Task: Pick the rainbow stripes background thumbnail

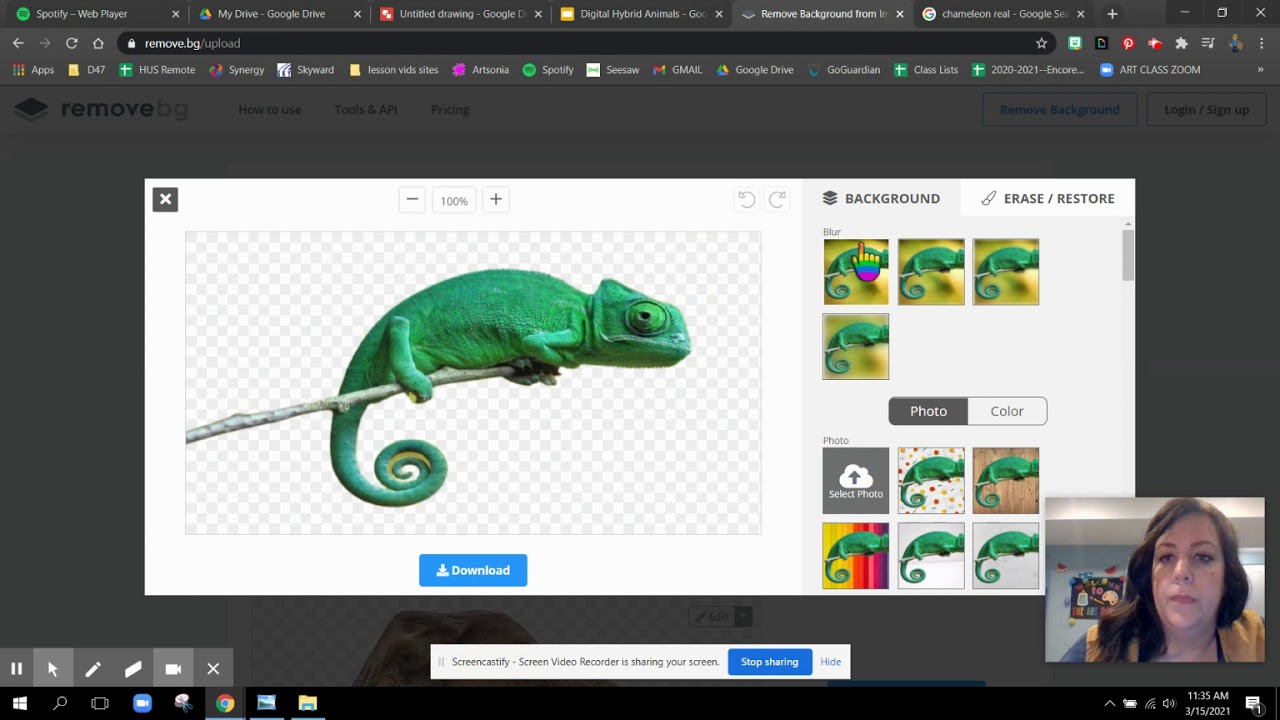Action: pos(855,556)
